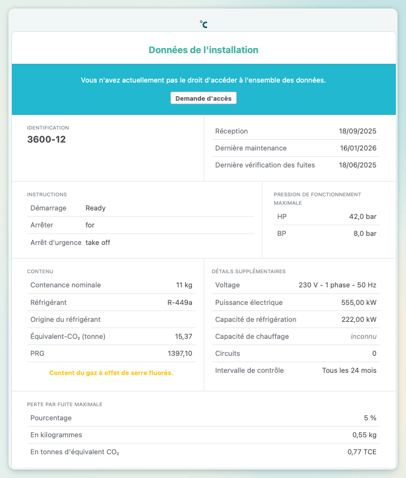
Task: Click the °C logo icon at top
Action: pyautogui.click(x=203, y=24)
